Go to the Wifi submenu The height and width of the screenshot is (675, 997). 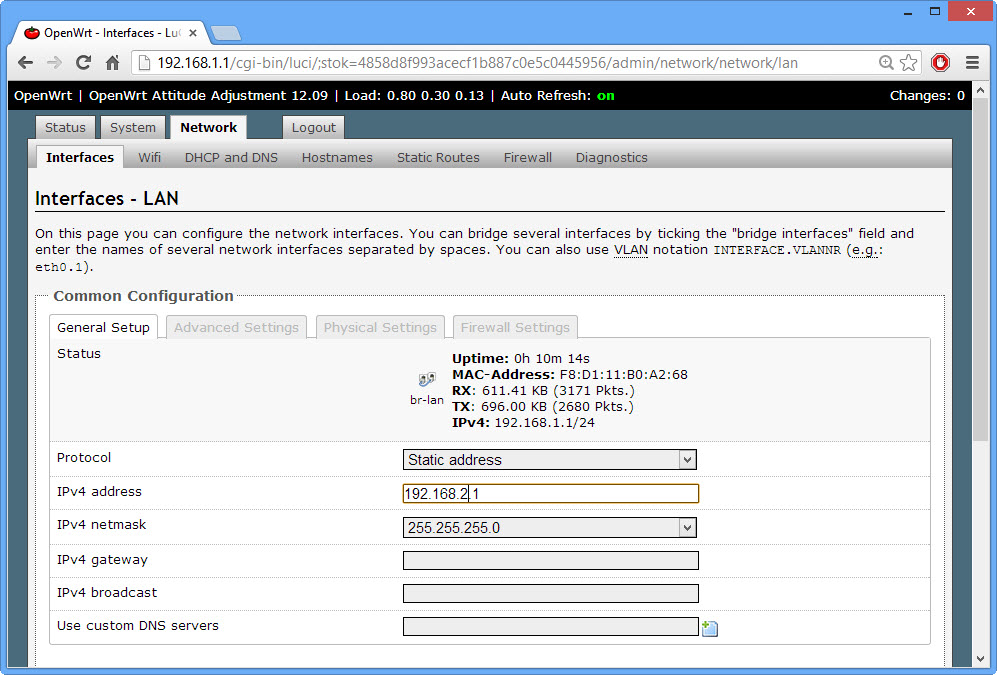(149, 158)
